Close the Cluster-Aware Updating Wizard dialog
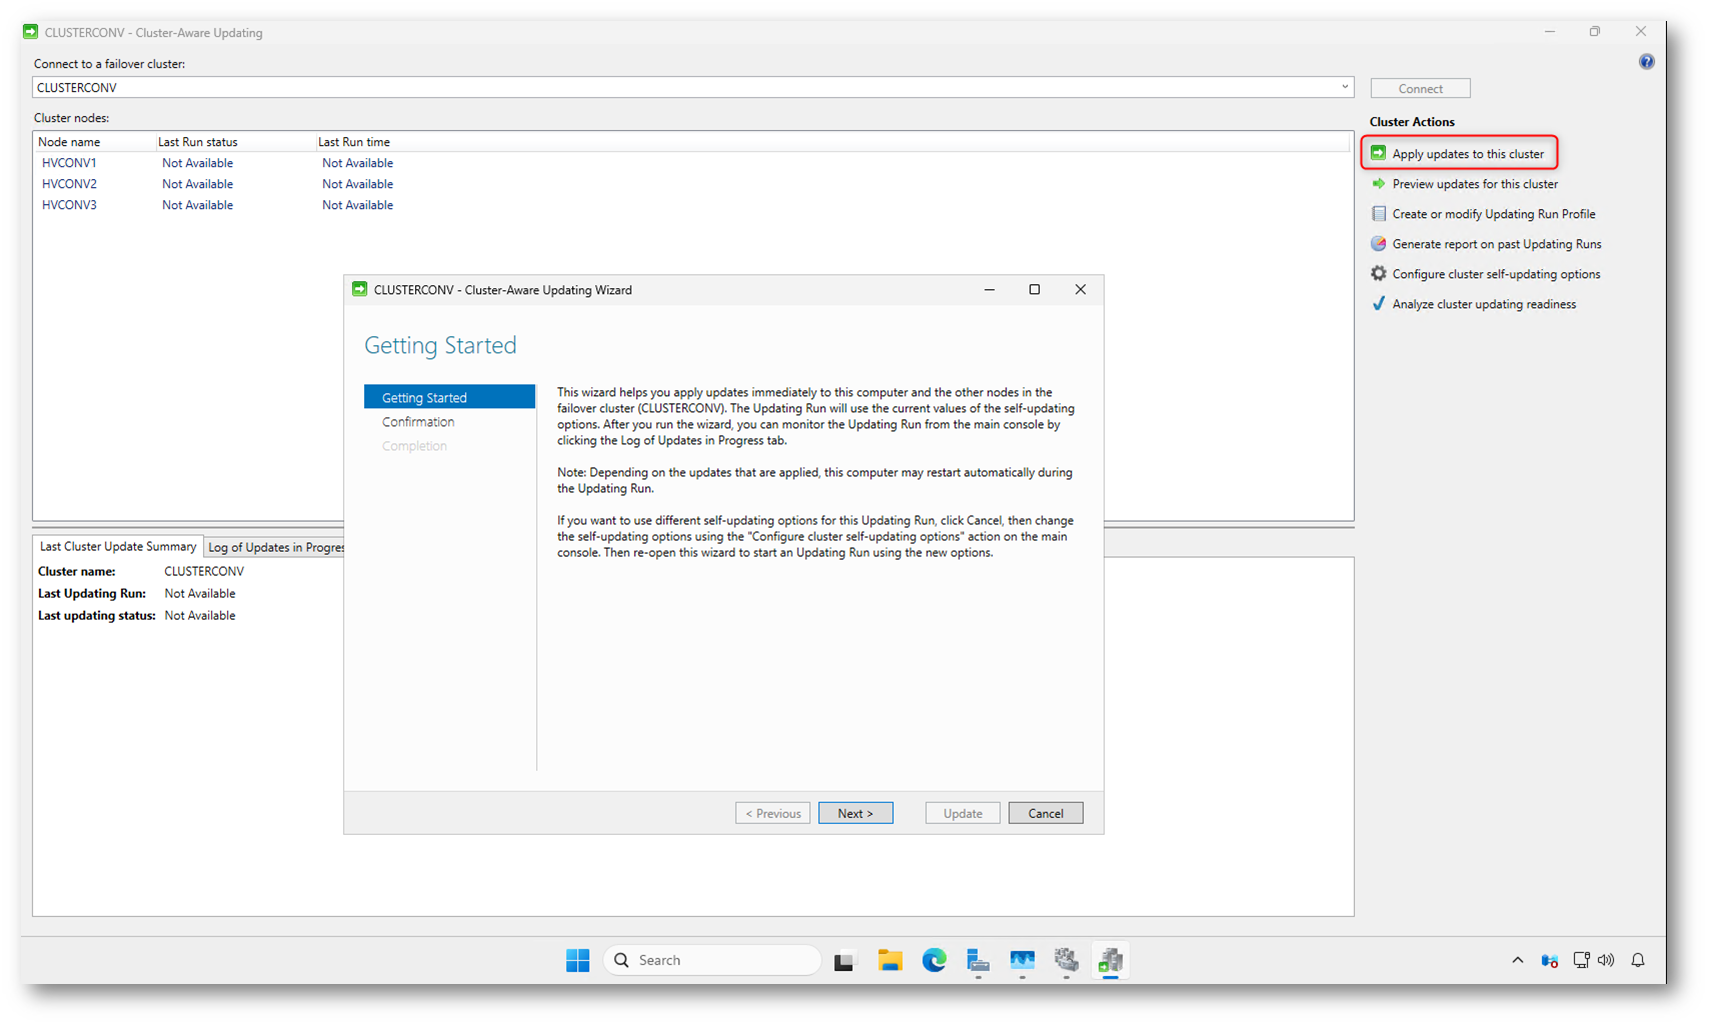1709x1026 pixels. (1080, 289)
